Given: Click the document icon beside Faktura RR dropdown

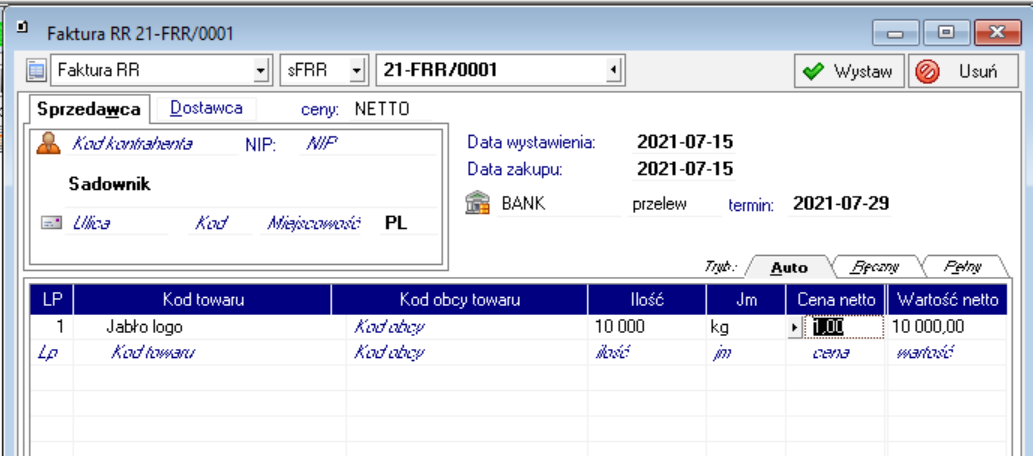Looking at the screenshot, I should point(36,71).
